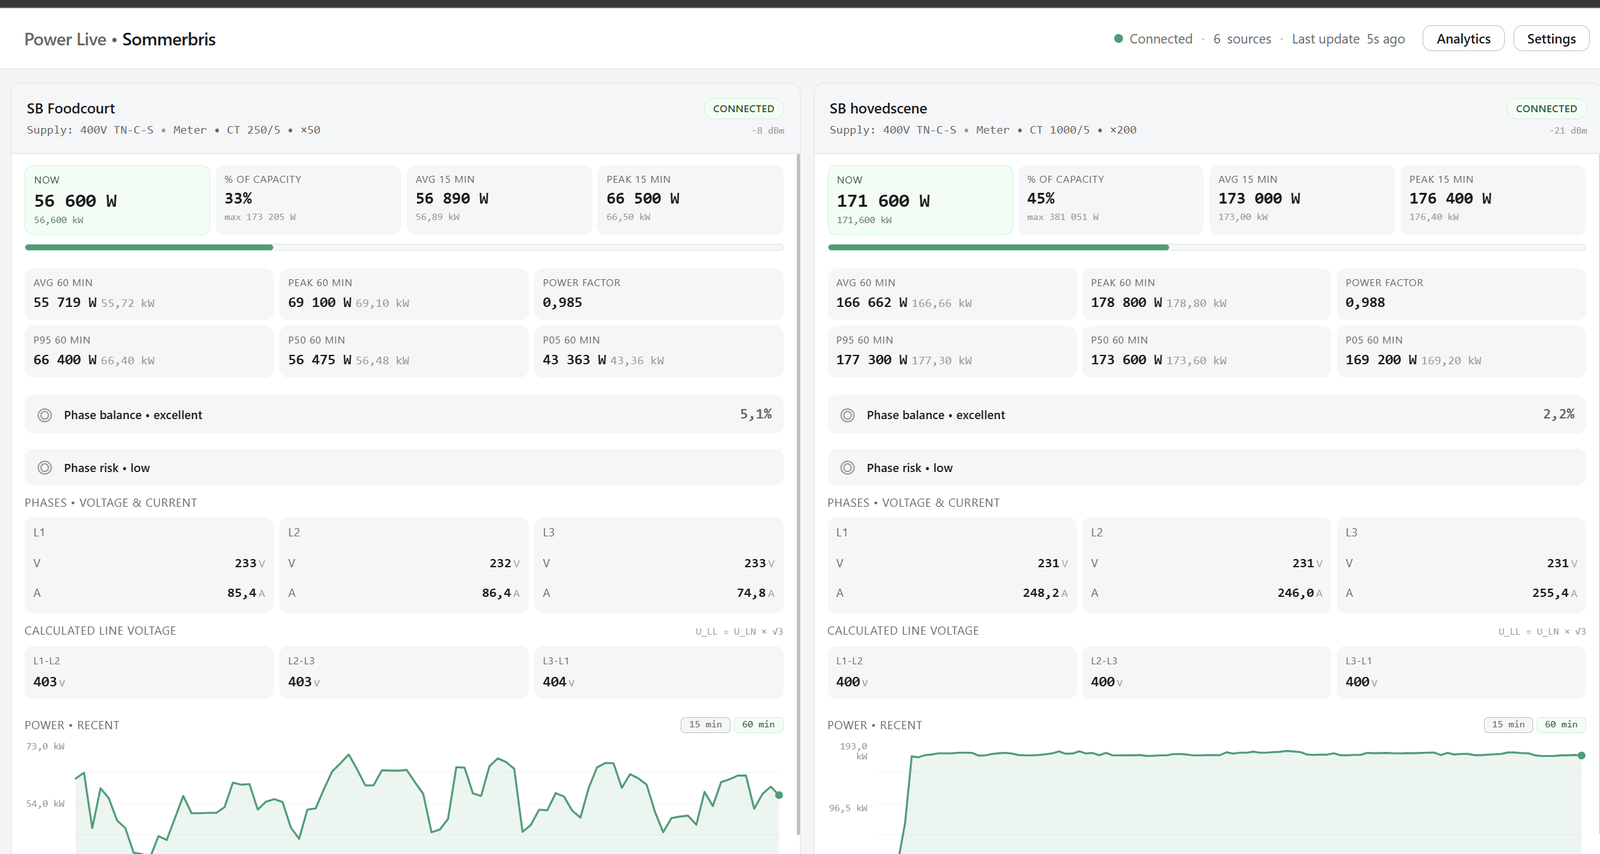Select the 15 min range in SB hovedscene chart

click(1508, 725)
